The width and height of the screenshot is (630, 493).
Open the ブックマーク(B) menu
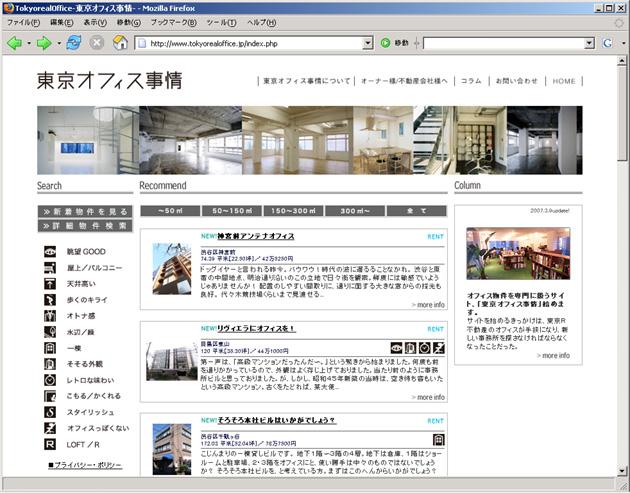click(x=172, y=22)
